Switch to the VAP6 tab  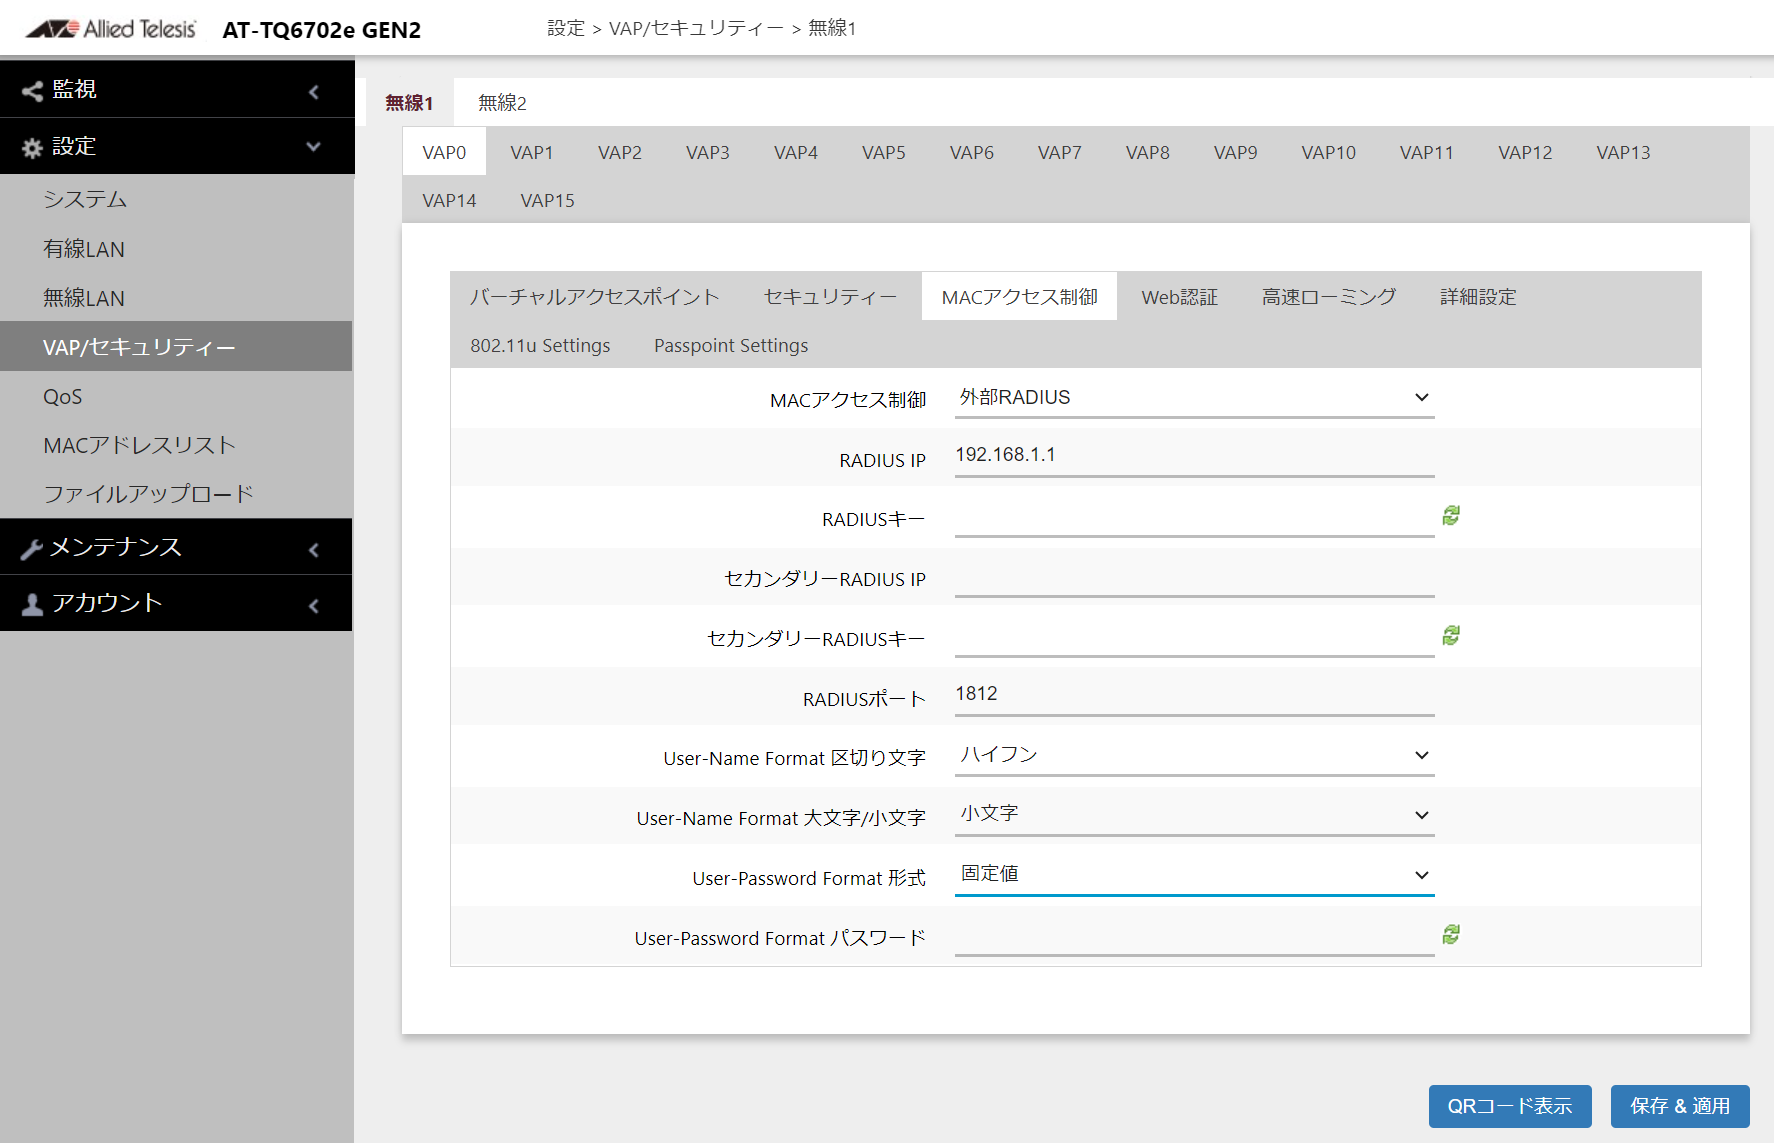[972, 153]
